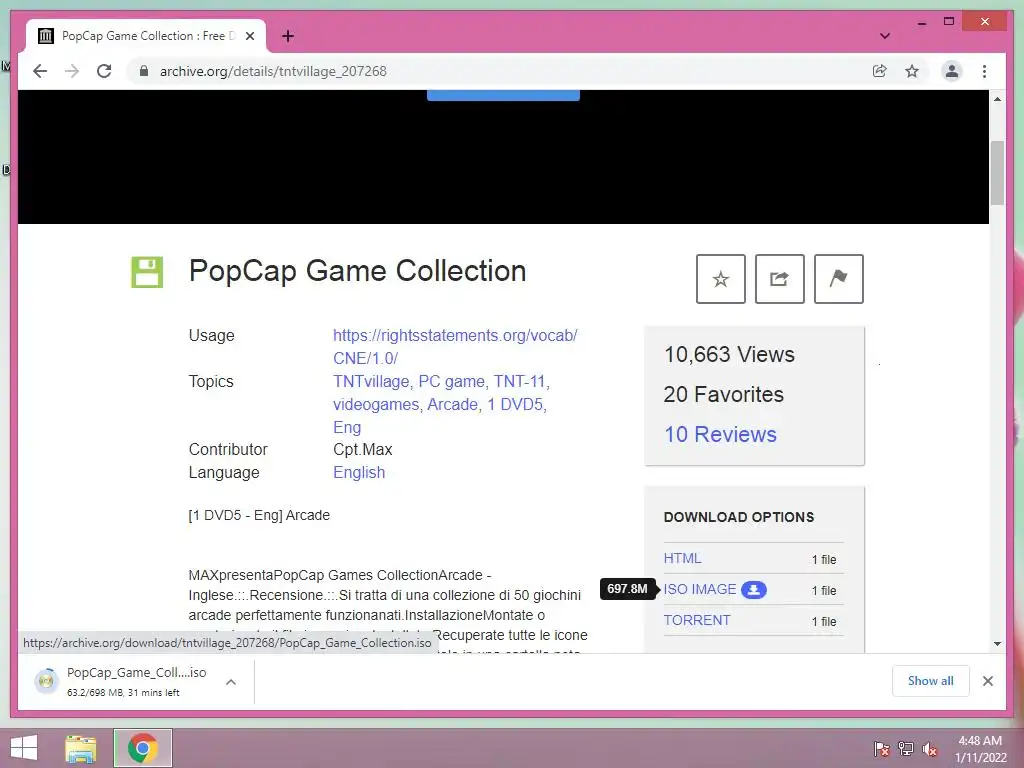Image resolution: width=1024 pixels, height=768 pixels.
Task: Open the 1 DVD5 topic link
Action: click(515, 404)
